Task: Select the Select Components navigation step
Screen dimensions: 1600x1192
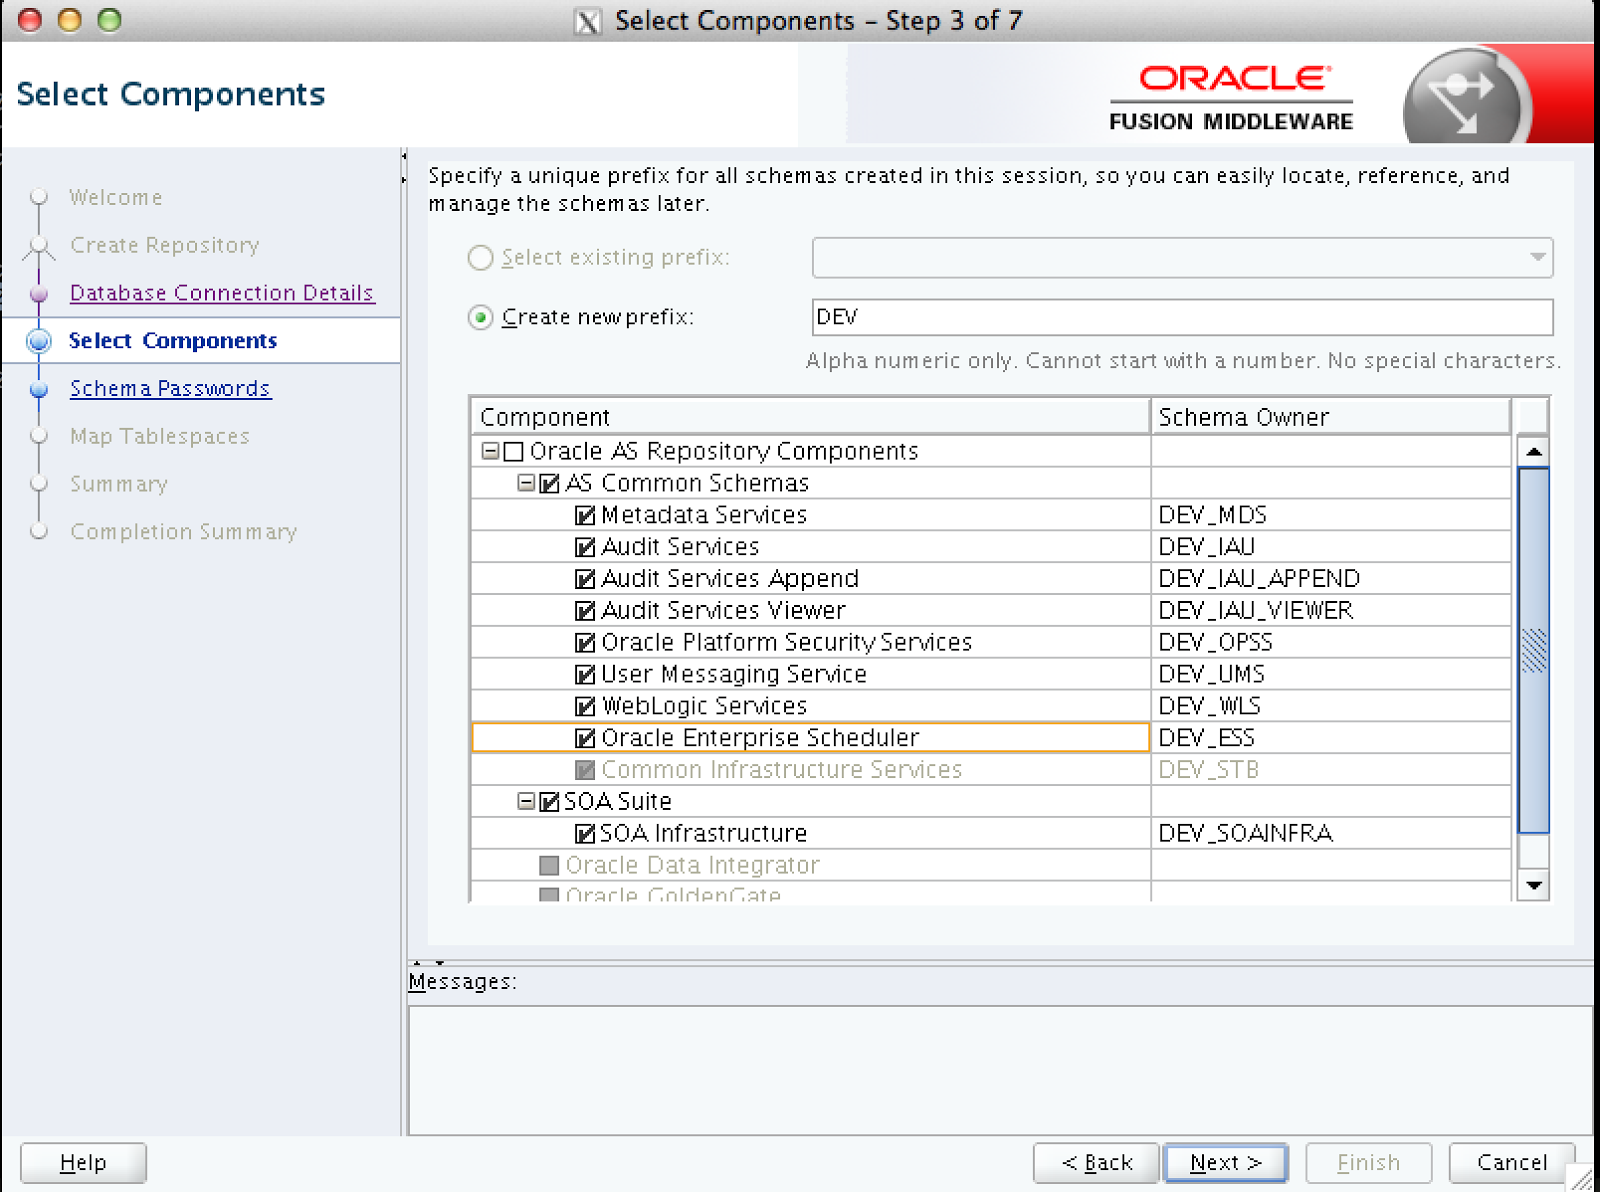Action: 172,340
